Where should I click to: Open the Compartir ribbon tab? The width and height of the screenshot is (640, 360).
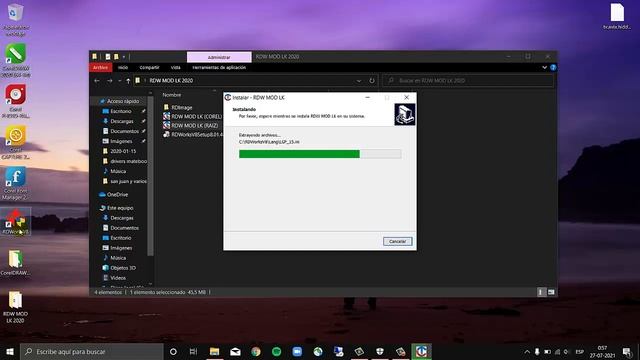[149, 67]
